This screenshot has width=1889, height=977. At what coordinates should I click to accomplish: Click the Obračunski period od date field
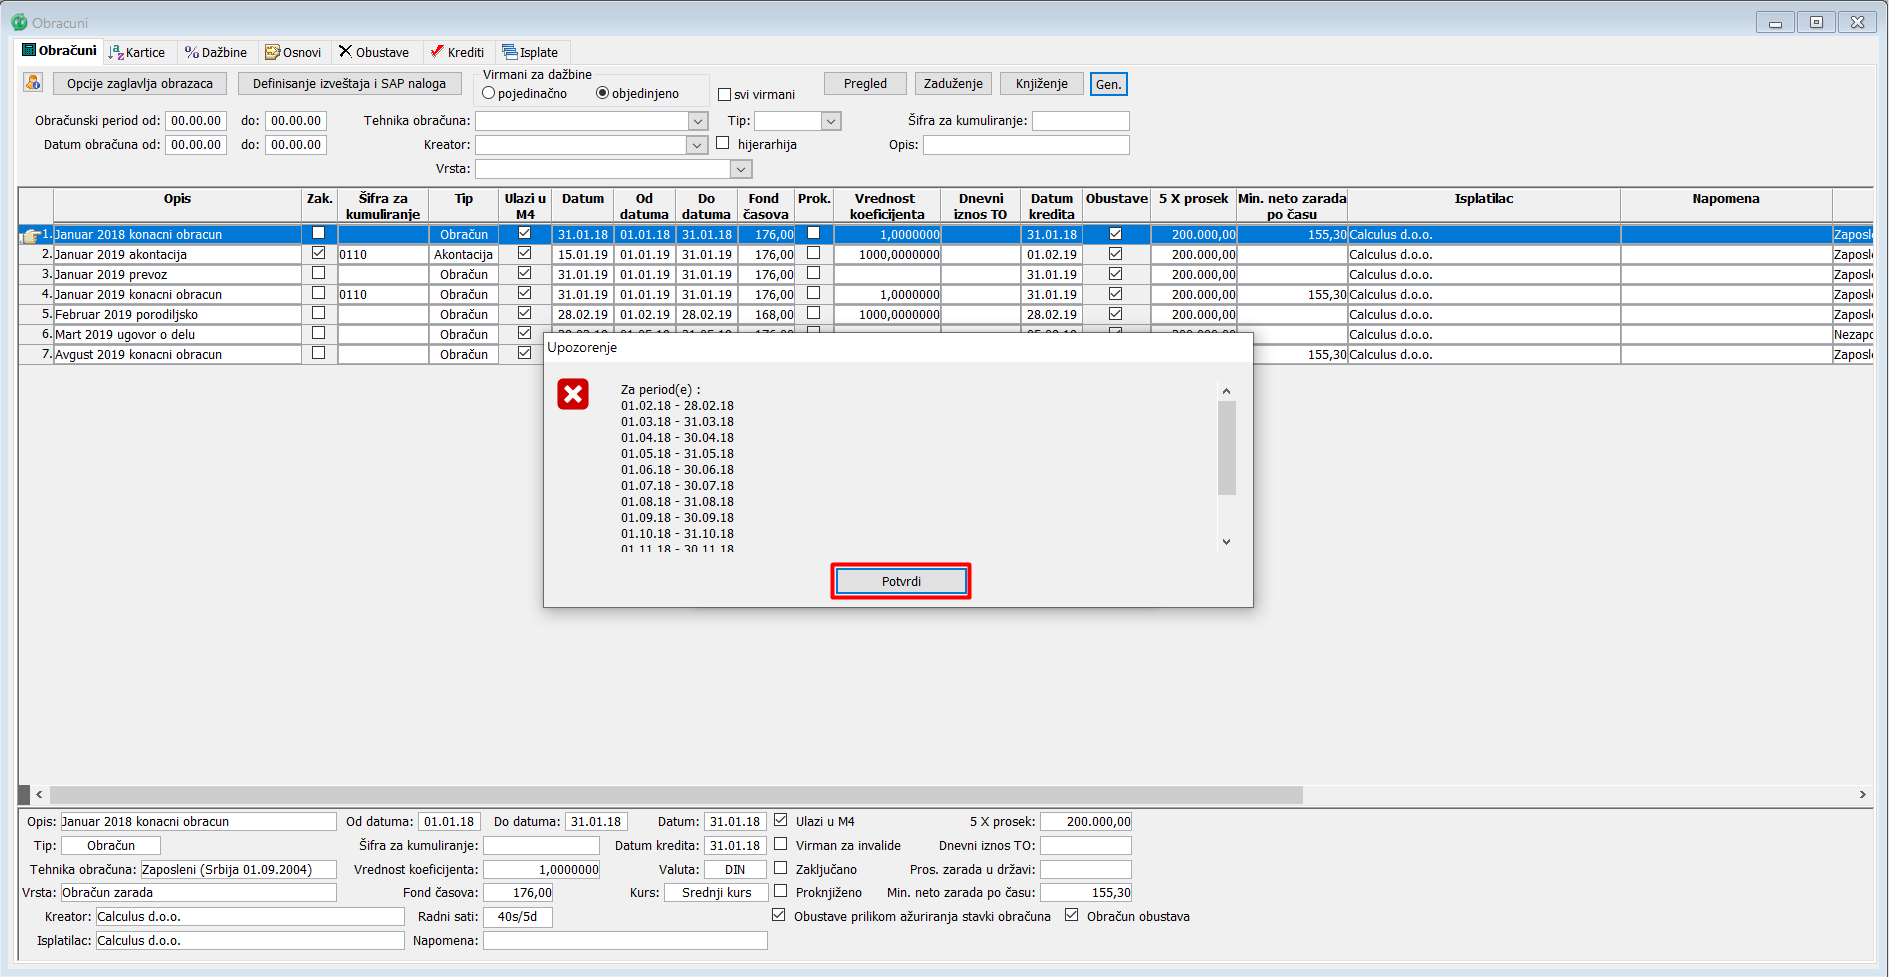[196, 121]
